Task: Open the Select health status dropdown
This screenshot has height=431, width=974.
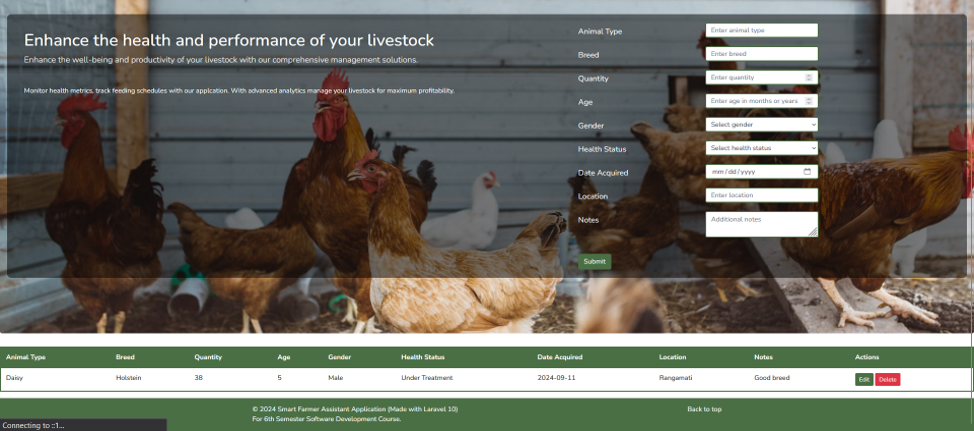Action: click(x=761, y=148)
